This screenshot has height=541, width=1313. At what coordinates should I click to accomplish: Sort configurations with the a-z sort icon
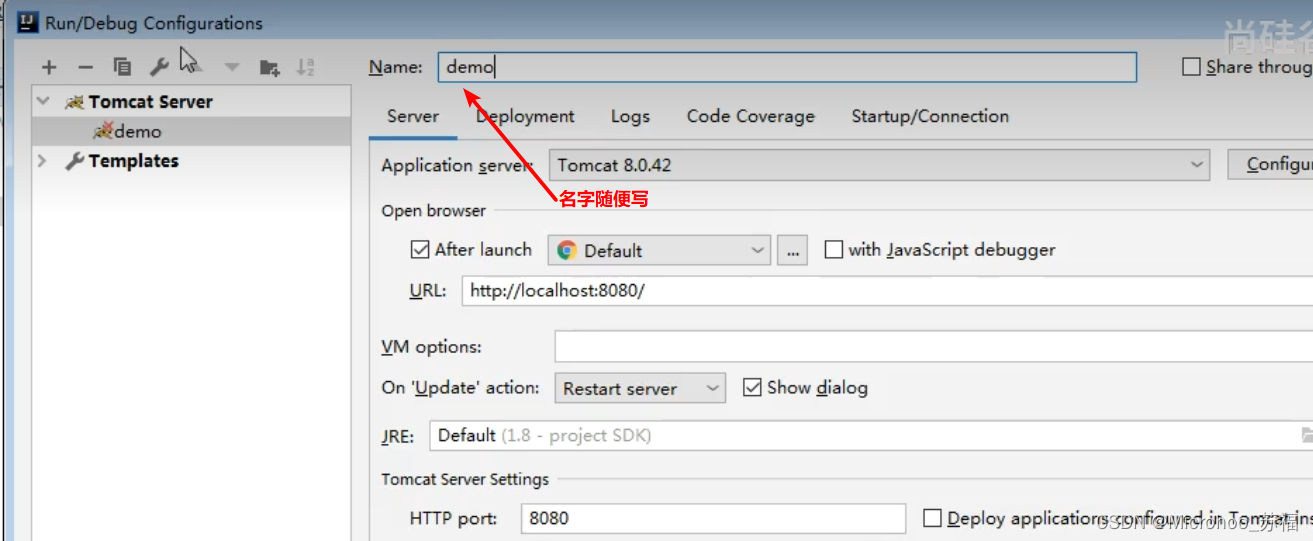click(306, 67)
